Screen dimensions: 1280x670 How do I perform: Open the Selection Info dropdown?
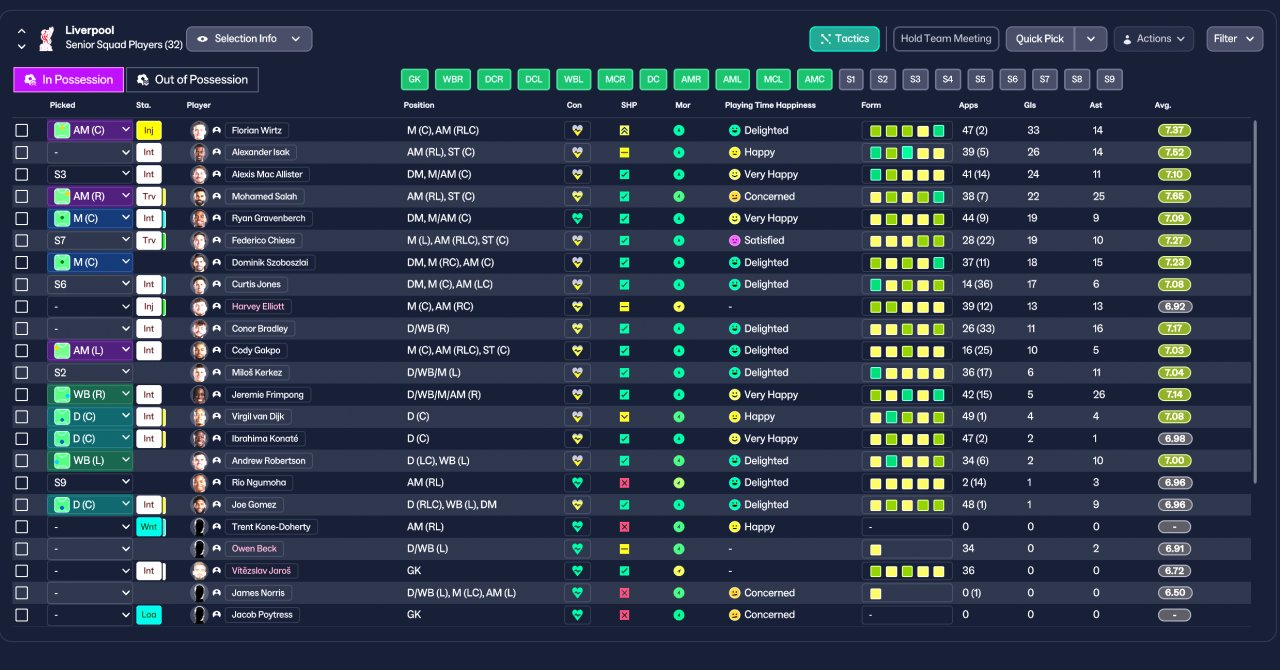tap(249, 39)
